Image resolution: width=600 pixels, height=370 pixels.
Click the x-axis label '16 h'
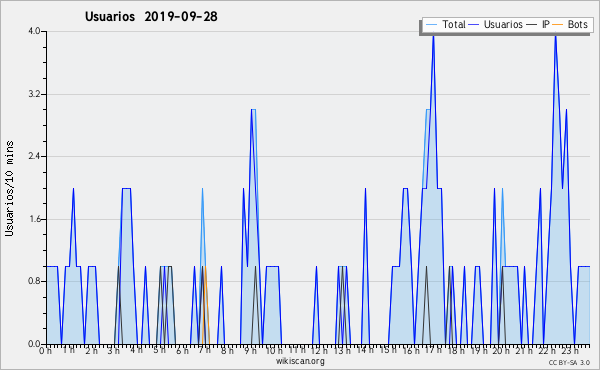[x=411, y=350]
